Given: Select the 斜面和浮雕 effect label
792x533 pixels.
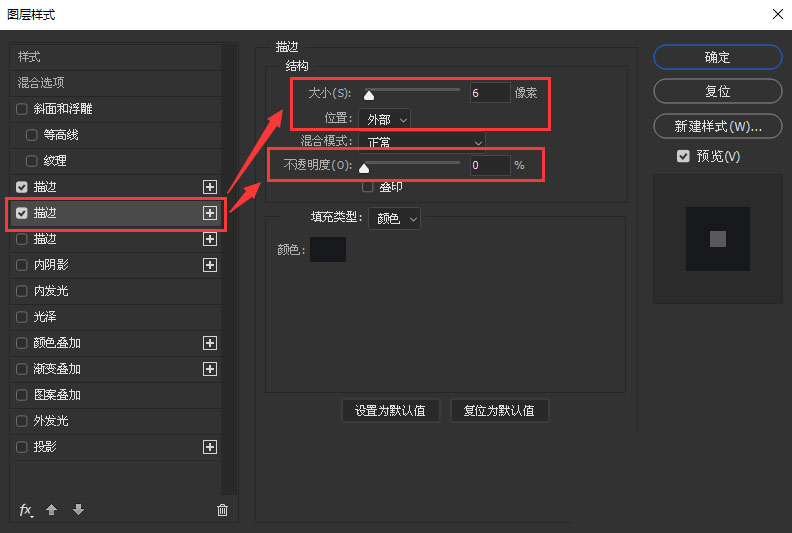Looking at the screenshot, I should pos(63,109).
